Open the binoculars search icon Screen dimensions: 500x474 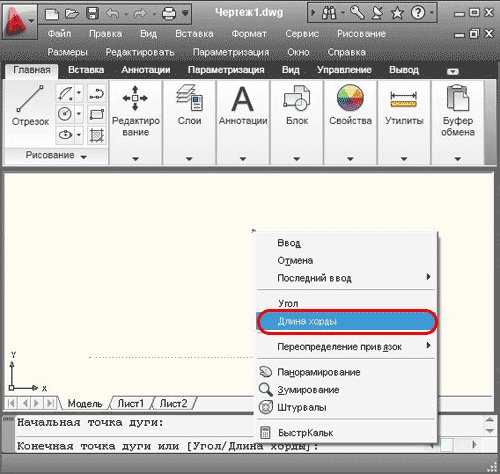329,13
